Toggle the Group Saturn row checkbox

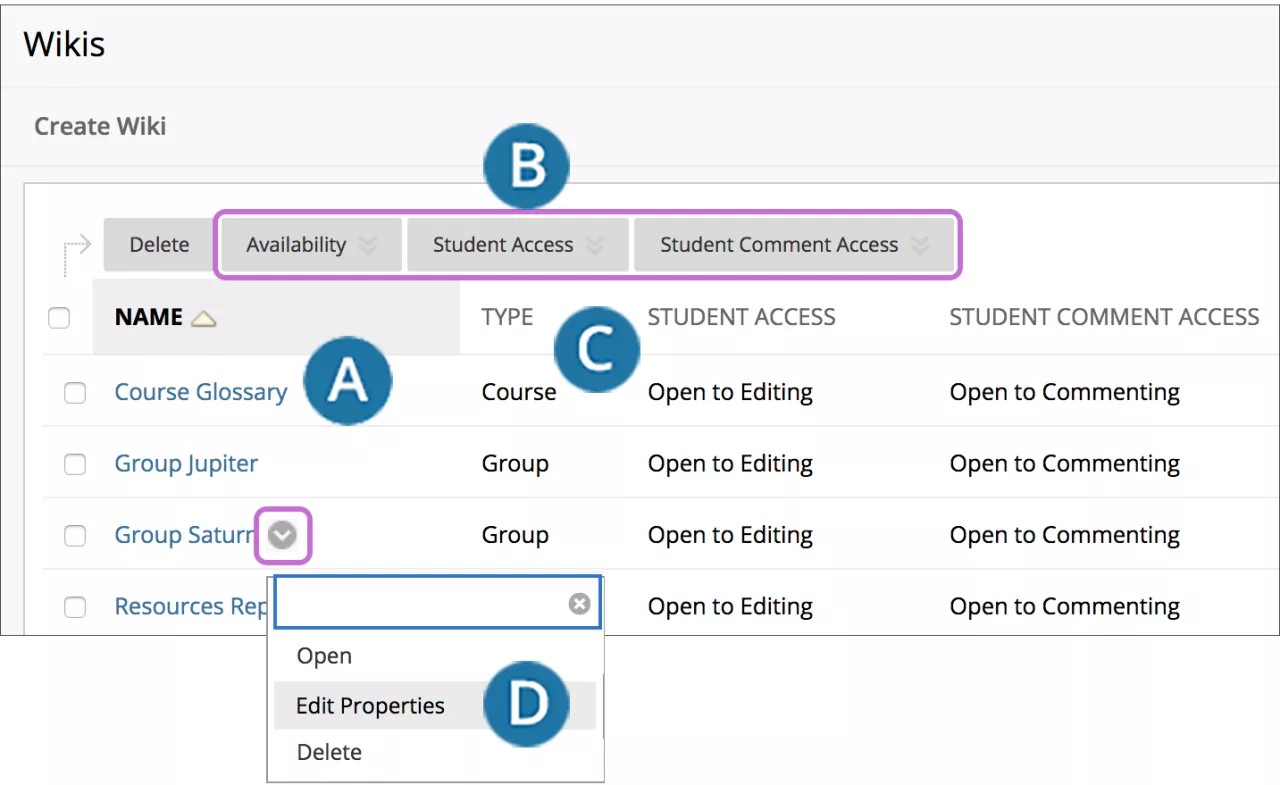[x=75, y=536]
